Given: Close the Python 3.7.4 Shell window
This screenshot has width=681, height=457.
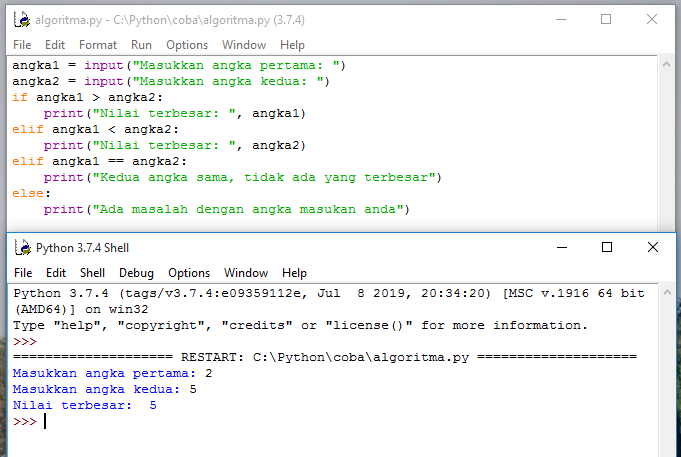Looking at the screenshot, I should coord(653,247).
